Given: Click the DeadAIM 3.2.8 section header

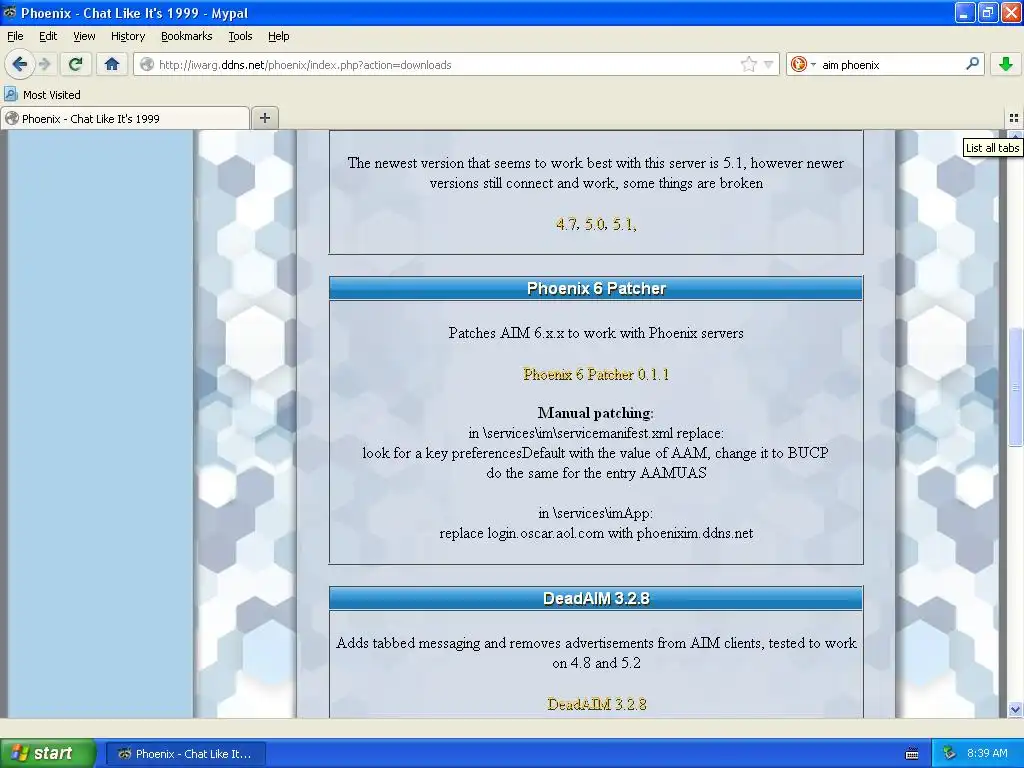Looking at the screenshot, I should coord(596,598).
